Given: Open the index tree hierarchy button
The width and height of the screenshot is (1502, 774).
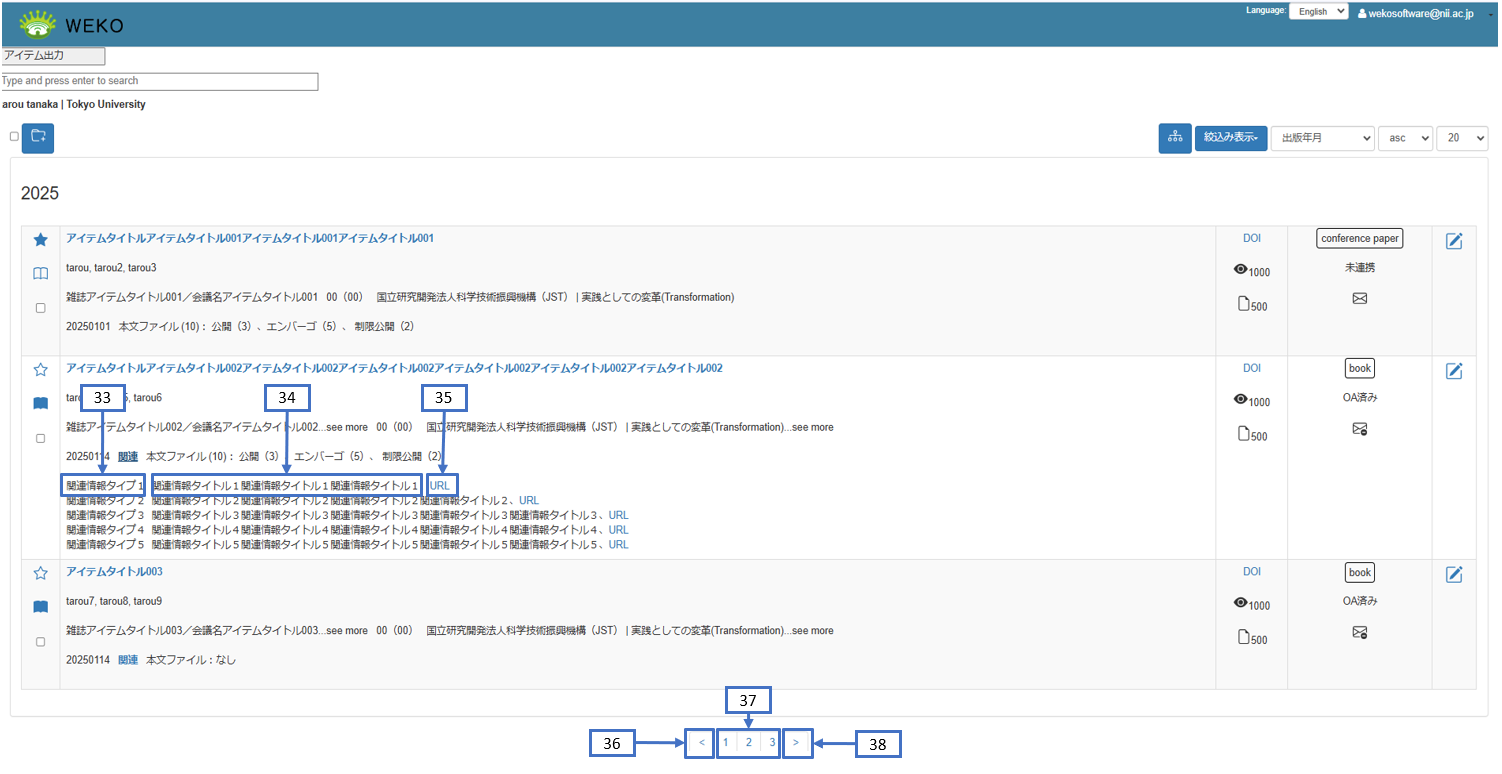Looking at the screenshot, I should (1174, 138).
